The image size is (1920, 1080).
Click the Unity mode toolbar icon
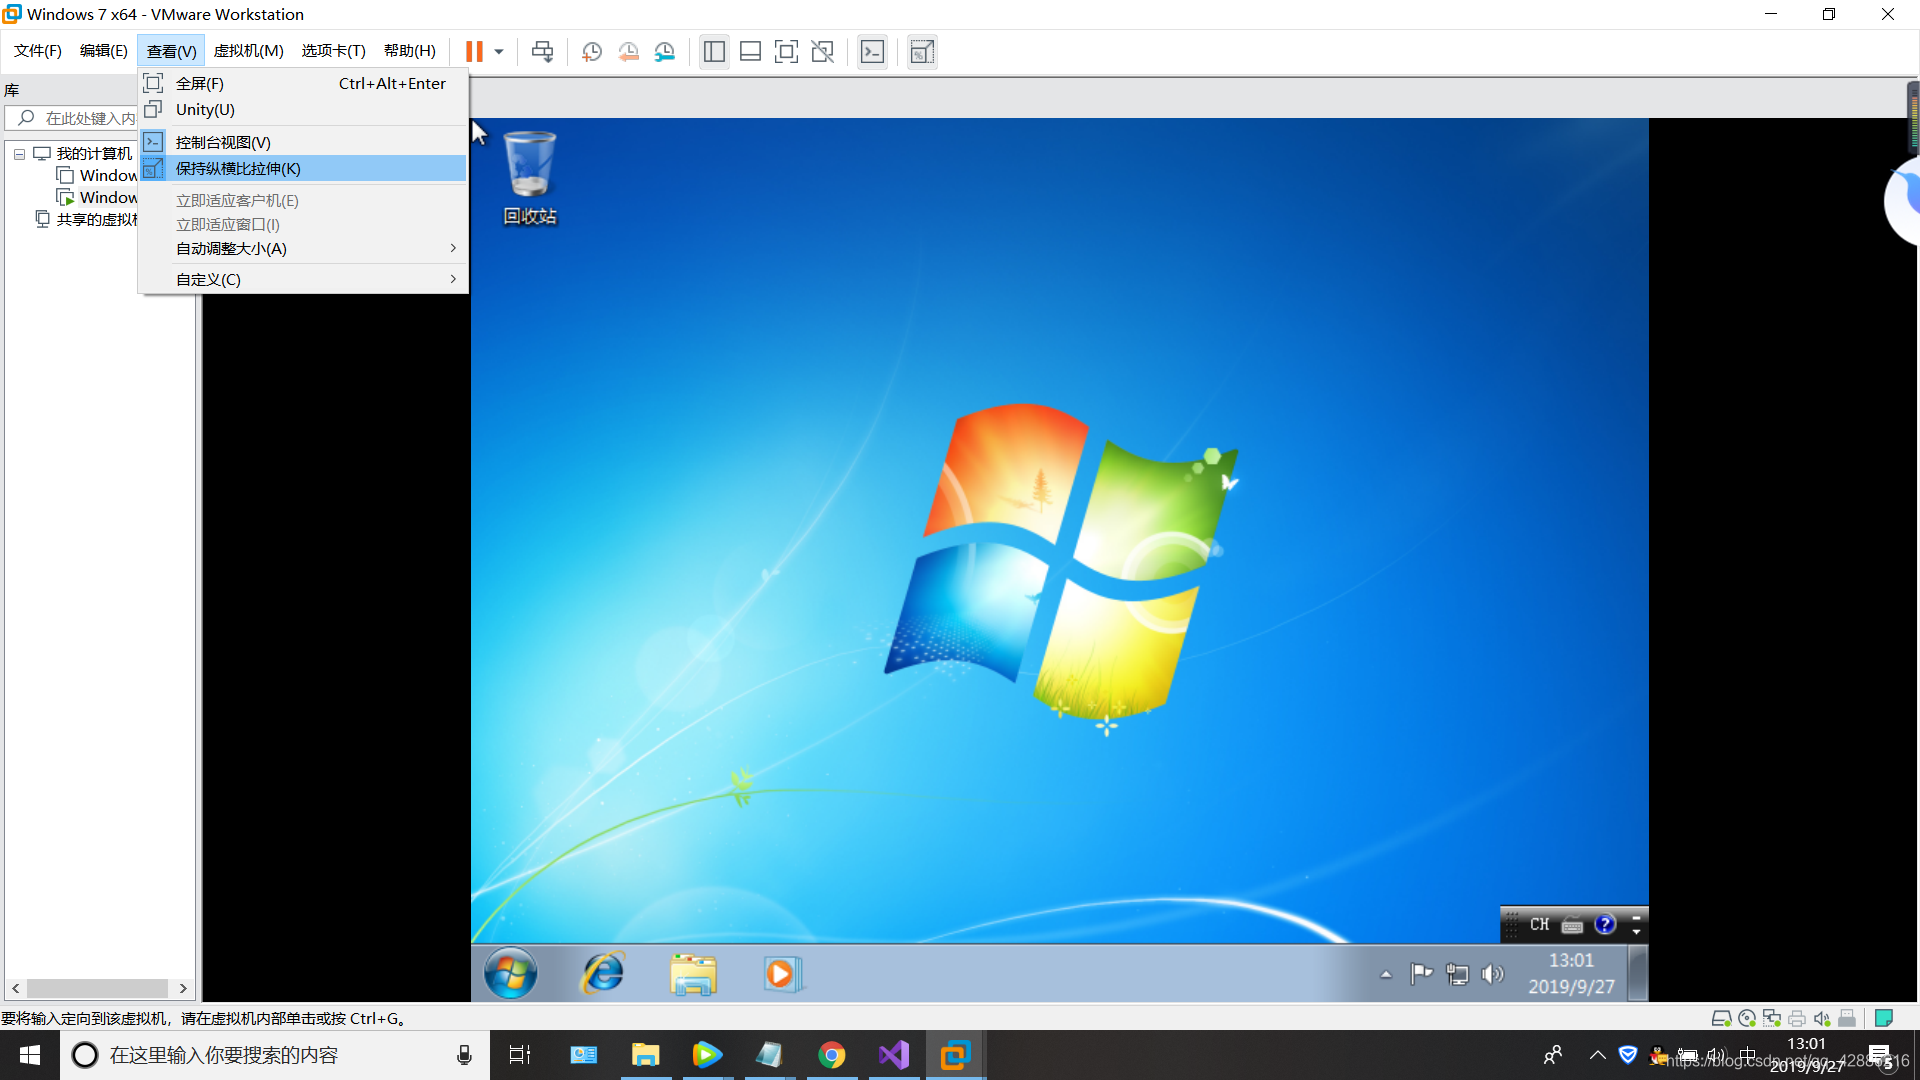(x=822, y=52)
